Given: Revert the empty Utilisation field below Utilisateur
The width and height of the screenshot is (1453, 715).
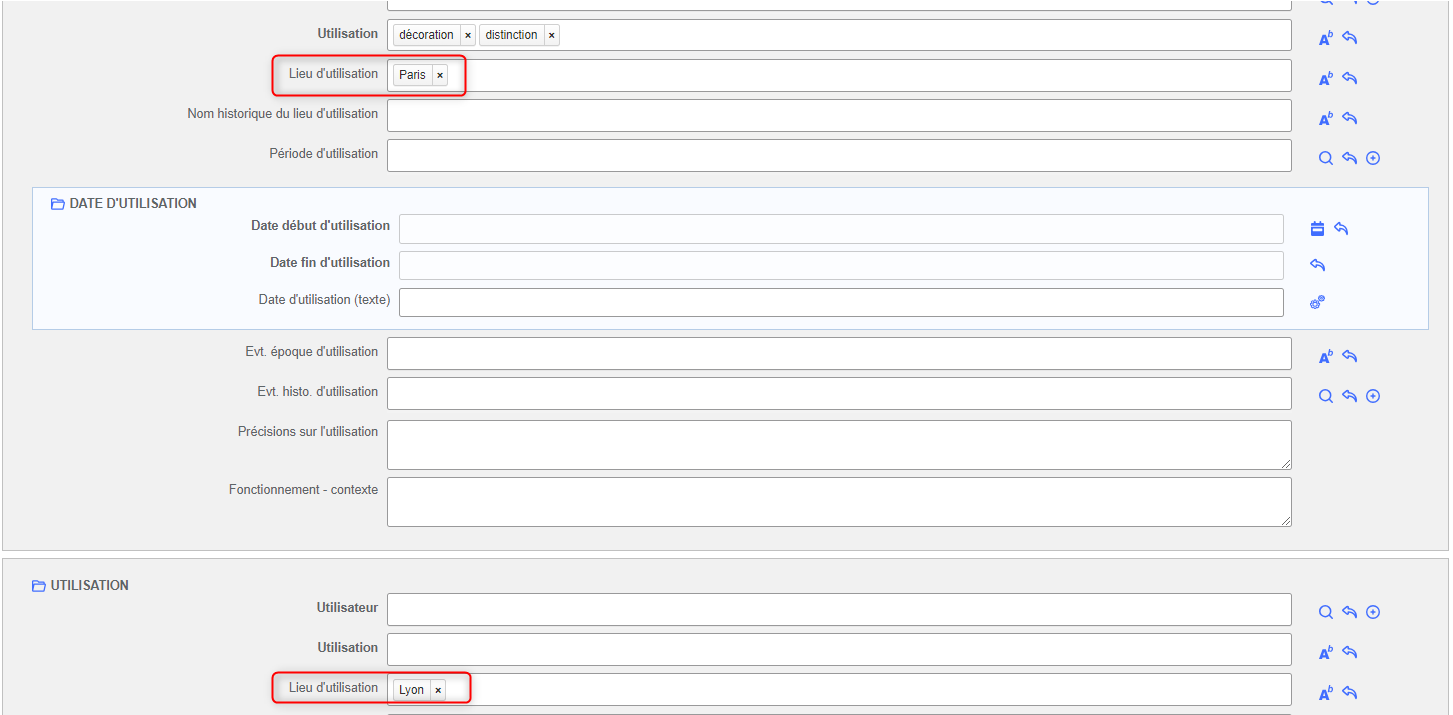Looking at the screenshot, I should (1349, 652).
